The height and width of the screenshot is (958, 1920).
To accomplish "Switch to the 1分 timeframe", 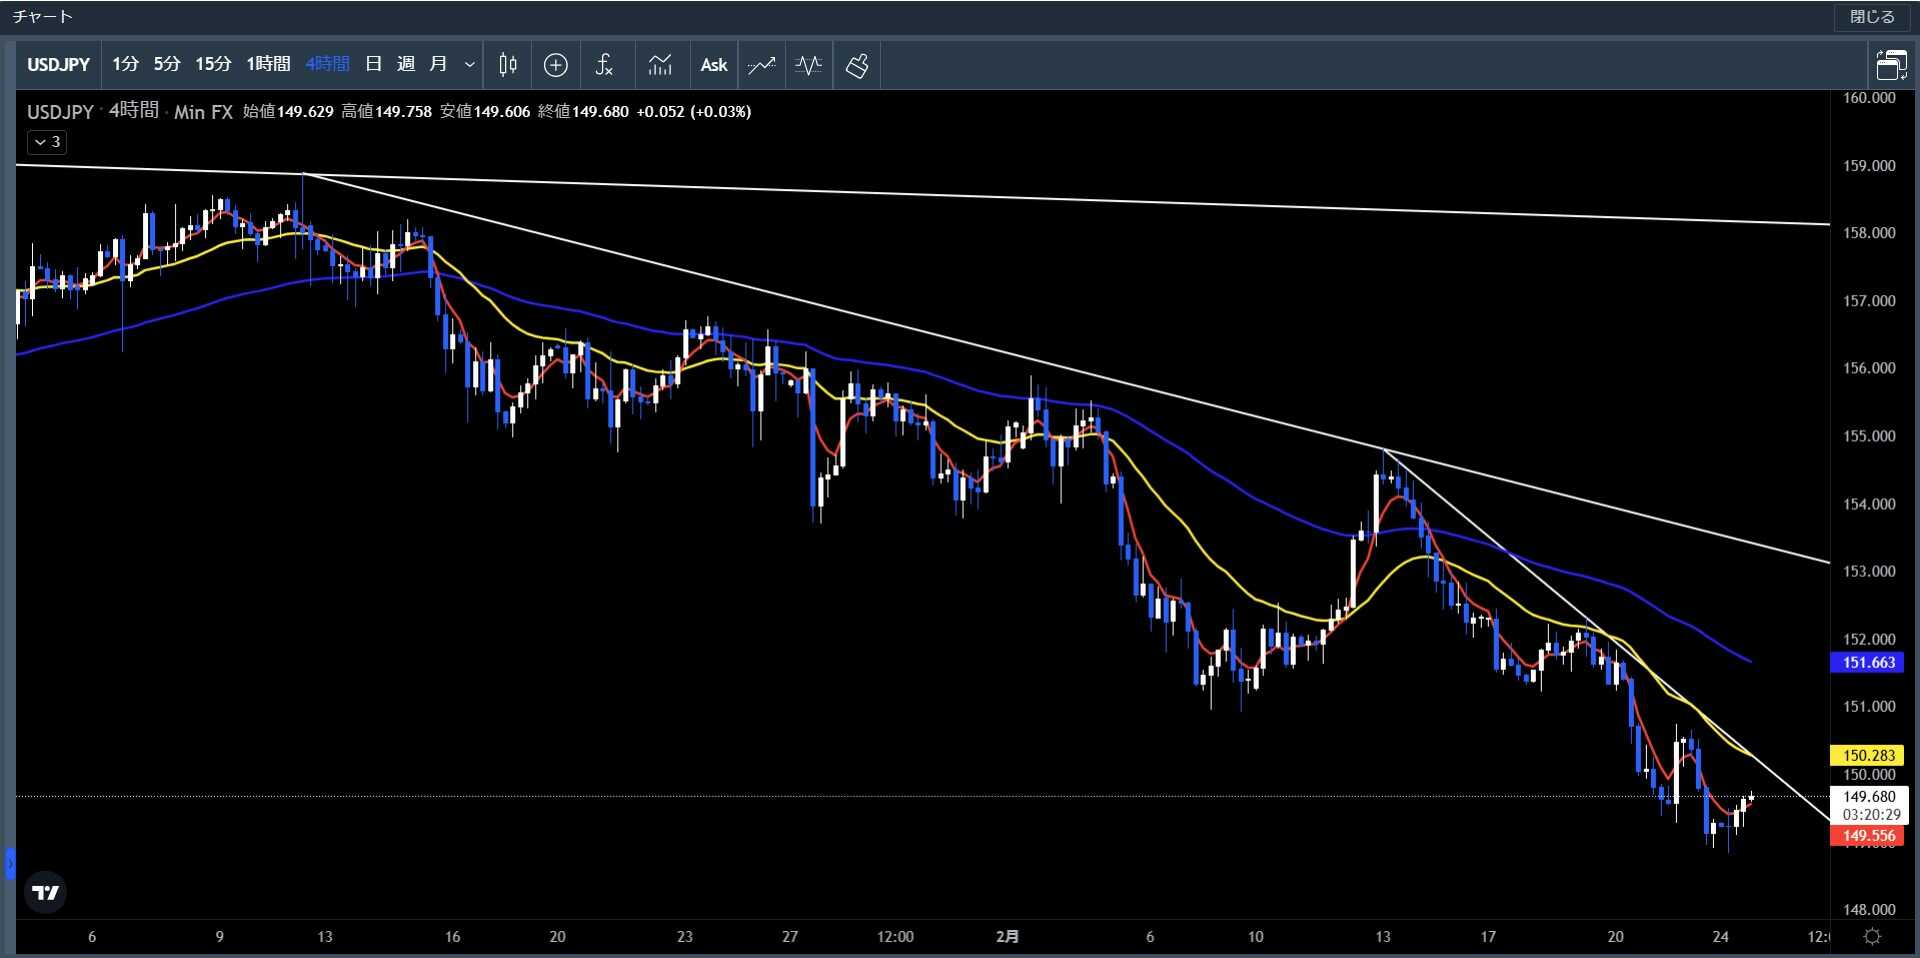I will click(x=125, y=65).
